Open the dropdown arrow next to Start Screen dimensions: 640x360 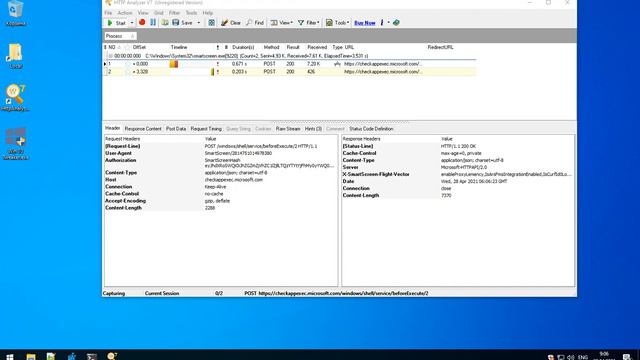click(132, 23)
